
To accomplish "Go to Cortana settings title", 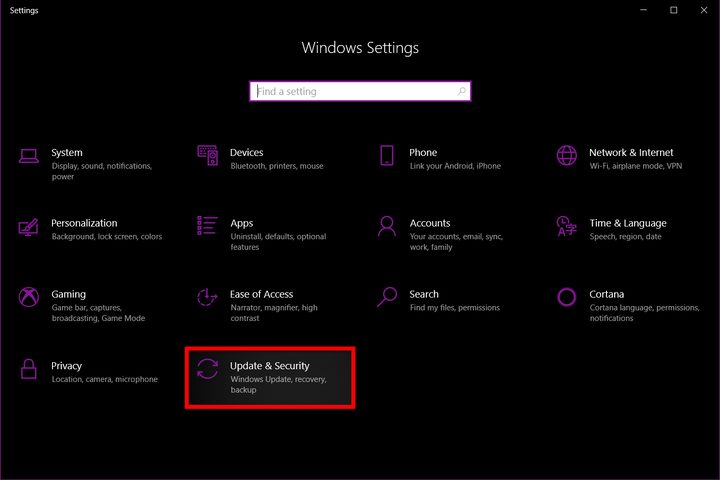I will pos(607,294).
